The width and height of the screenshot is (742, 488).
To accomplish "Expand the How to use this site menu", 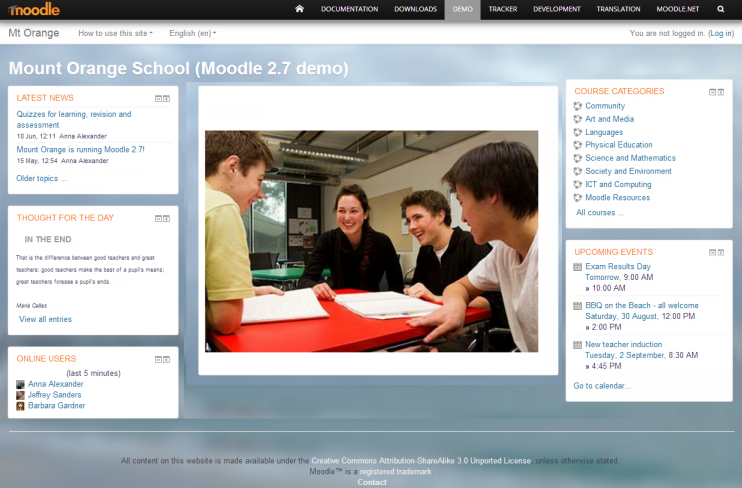I will pos(115,33).
